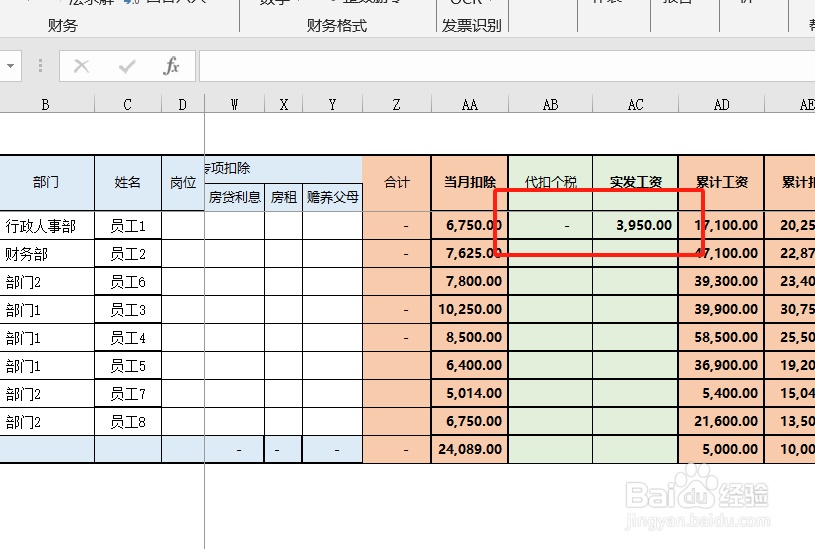
Task: Select the 39,300.00 cumulative salary cell
Action: click(x=721, y=281)
